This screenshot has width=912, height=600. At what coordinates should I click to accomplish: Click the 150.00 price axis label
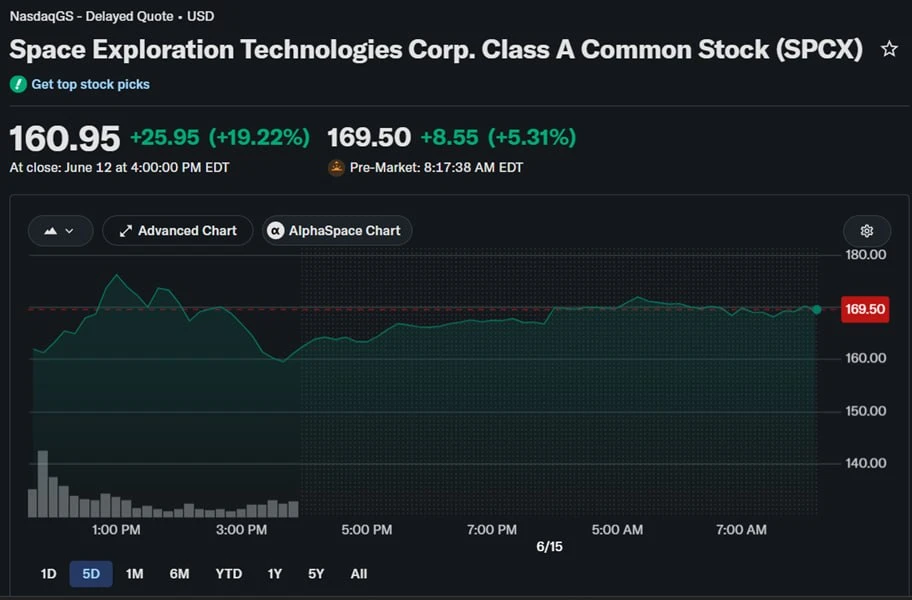coord(865,411)
